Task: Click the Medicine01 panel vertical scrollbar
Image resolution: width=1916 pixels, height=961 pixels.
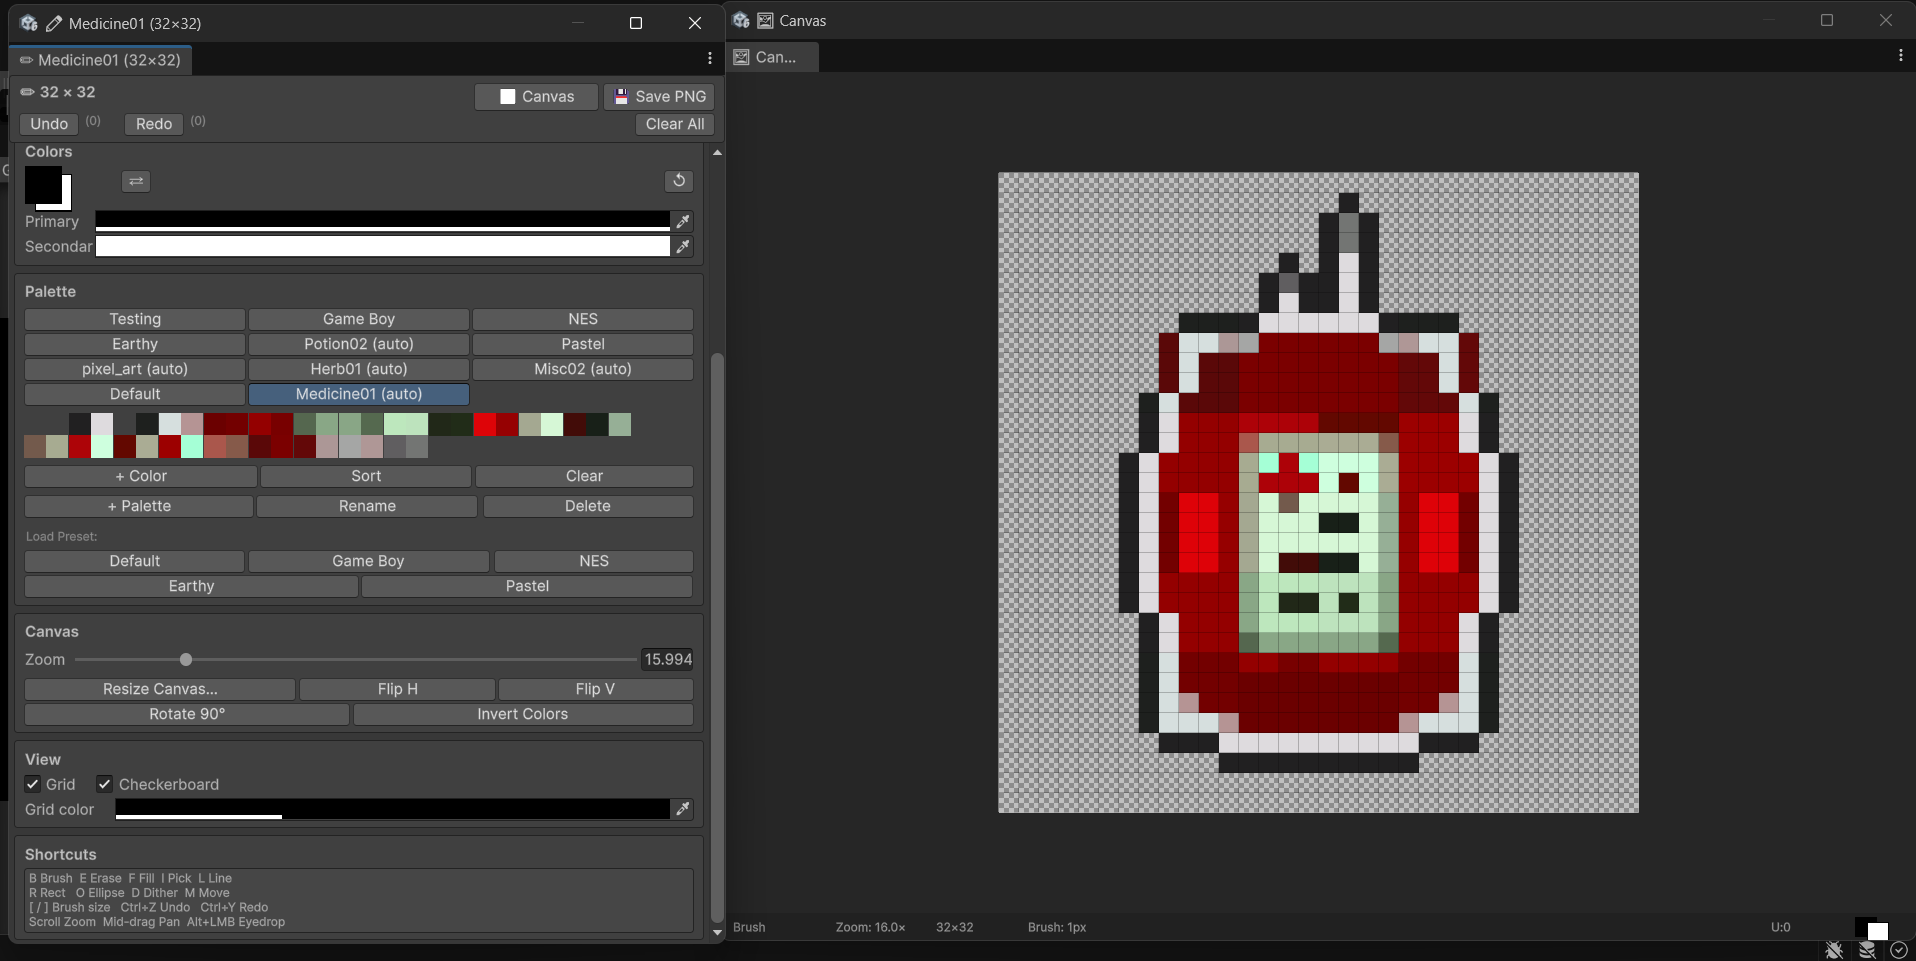Action: click(x=717, y=637)
